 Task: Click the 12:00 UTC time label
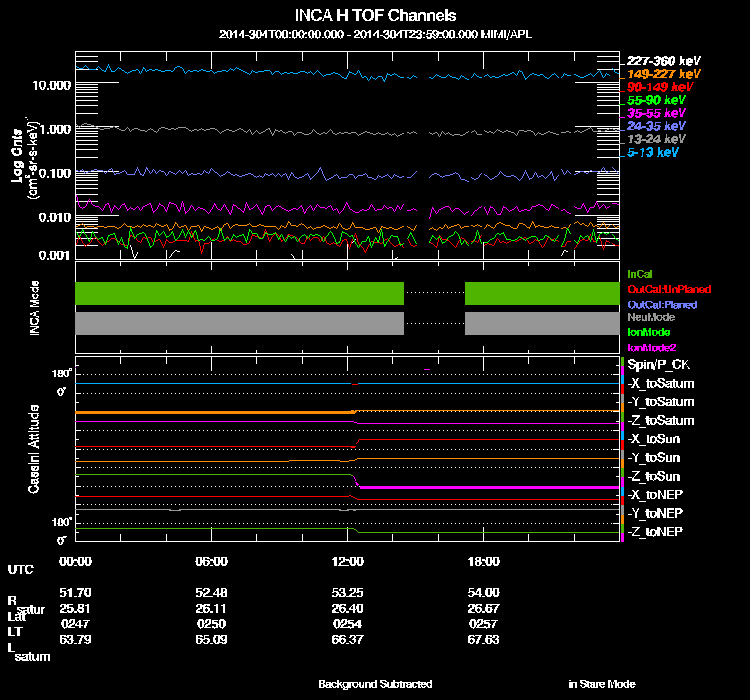(x=347, y=561)
